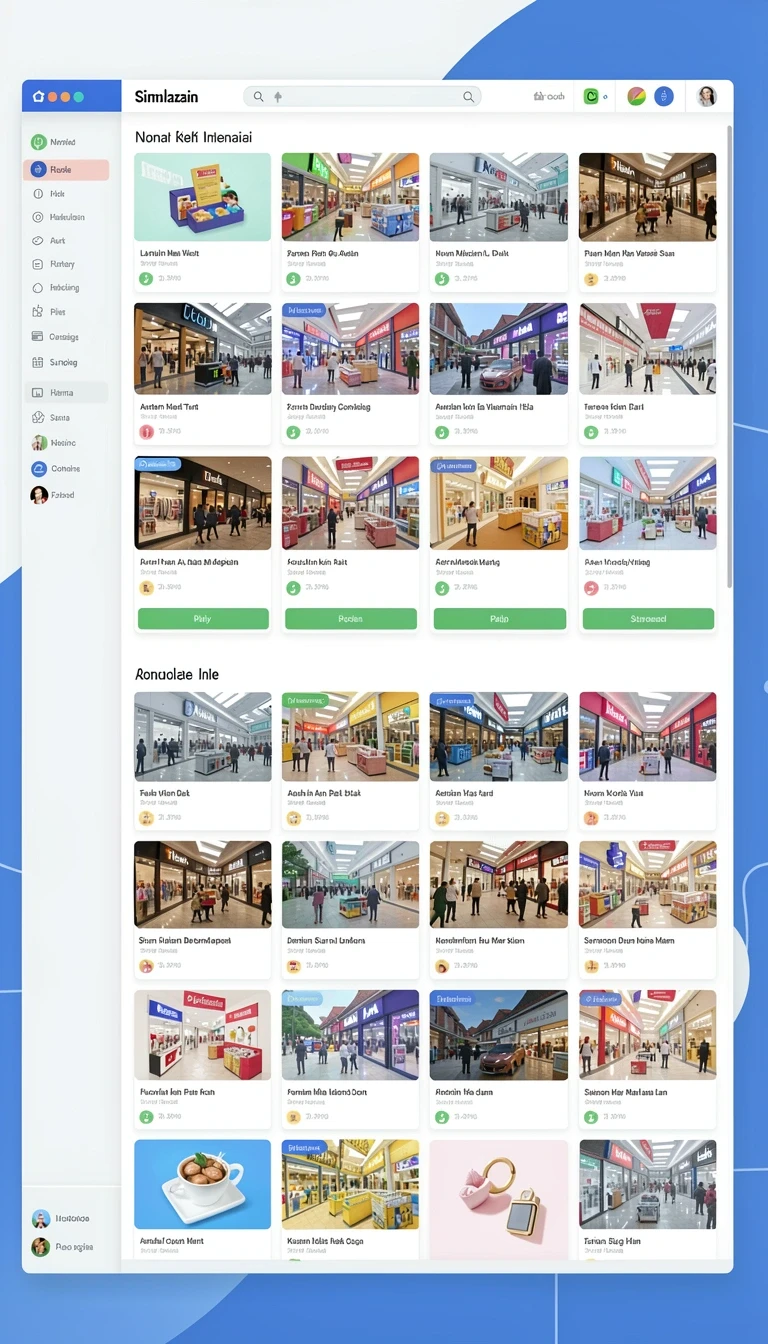Click the multicolored round icon in the header
This screenshot has height=1344, width=768.
[636, 97]
